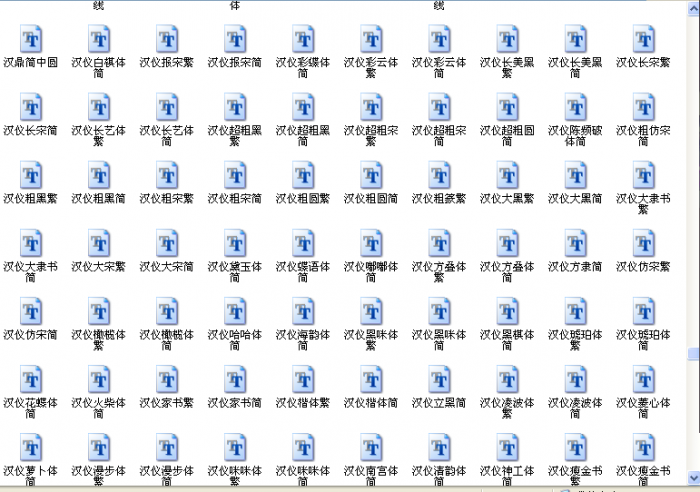Select the 汉仪嘟嘟体简 font icon
This screenshot has width=700, height=492.
click(x=371, y=244)
